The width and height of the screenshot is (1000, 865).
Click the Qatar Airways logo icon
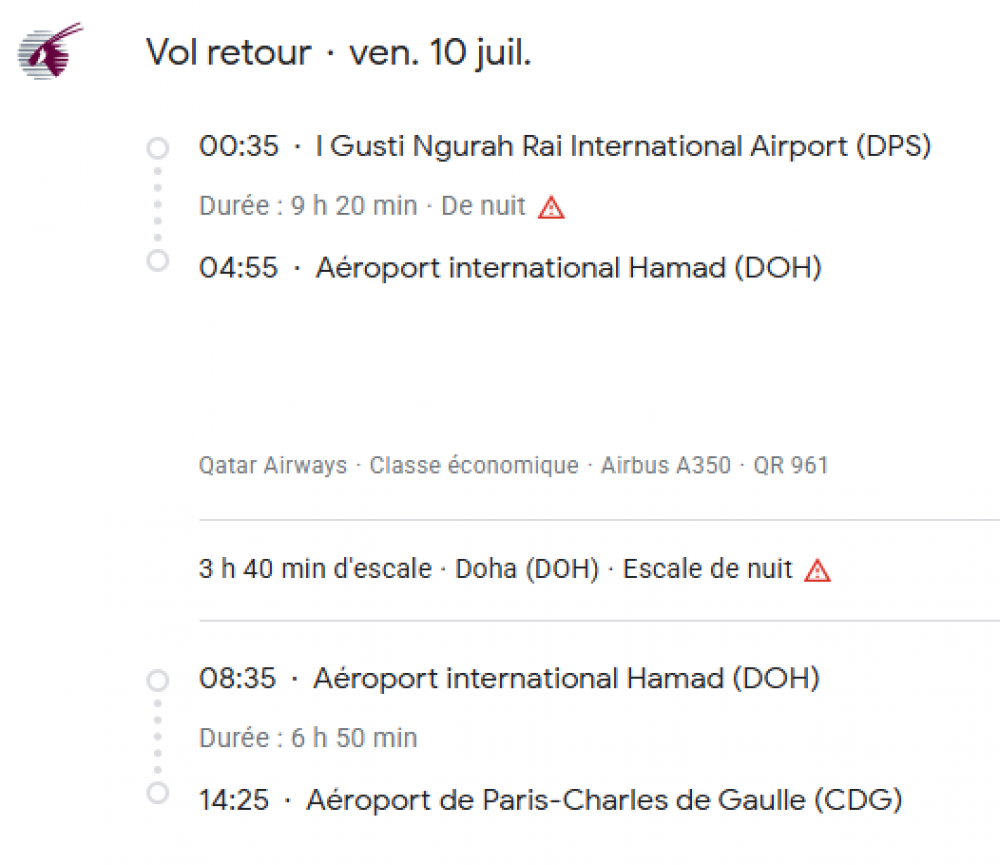[50, 52]
